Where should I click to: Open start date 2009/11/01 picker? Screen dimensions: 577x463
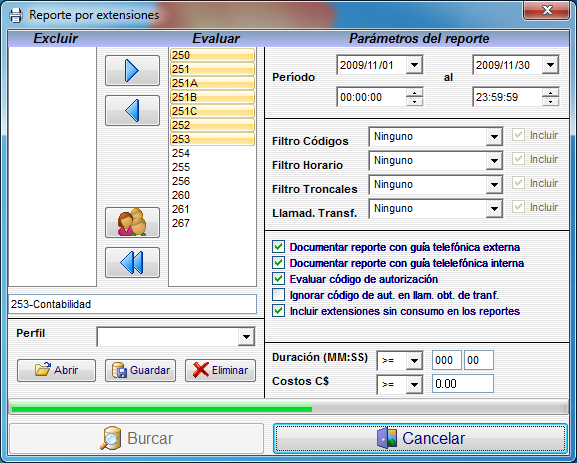pyautogui.click(x=414, y=65)
